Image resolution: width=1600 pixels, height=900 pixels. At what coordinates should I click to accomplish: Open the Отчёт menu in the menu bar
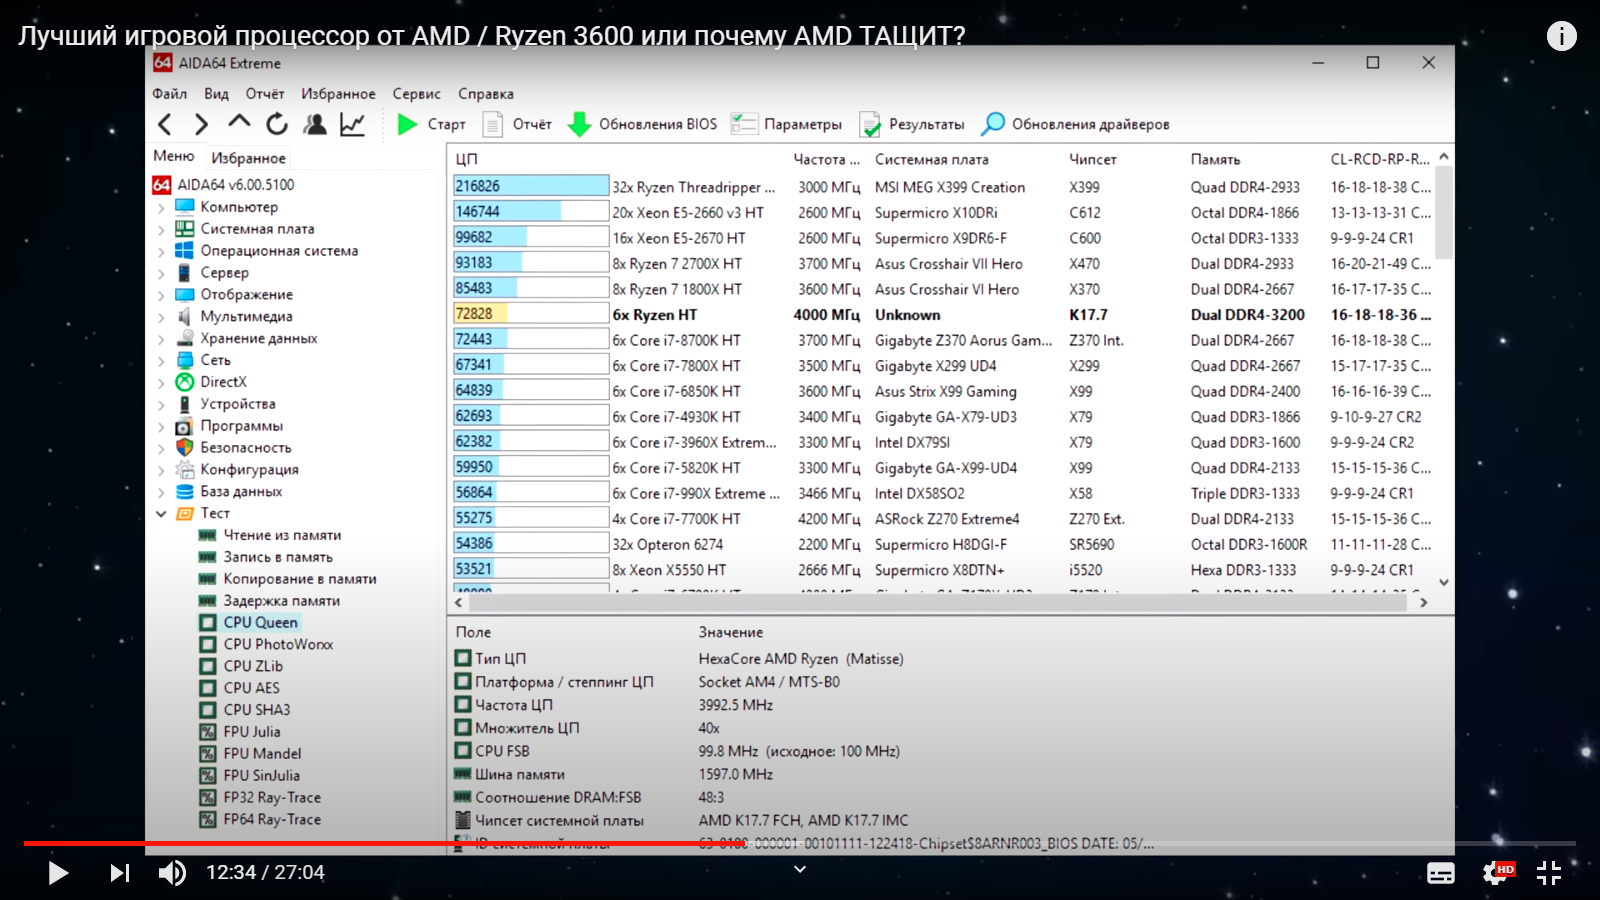click(x=265, y=94)
